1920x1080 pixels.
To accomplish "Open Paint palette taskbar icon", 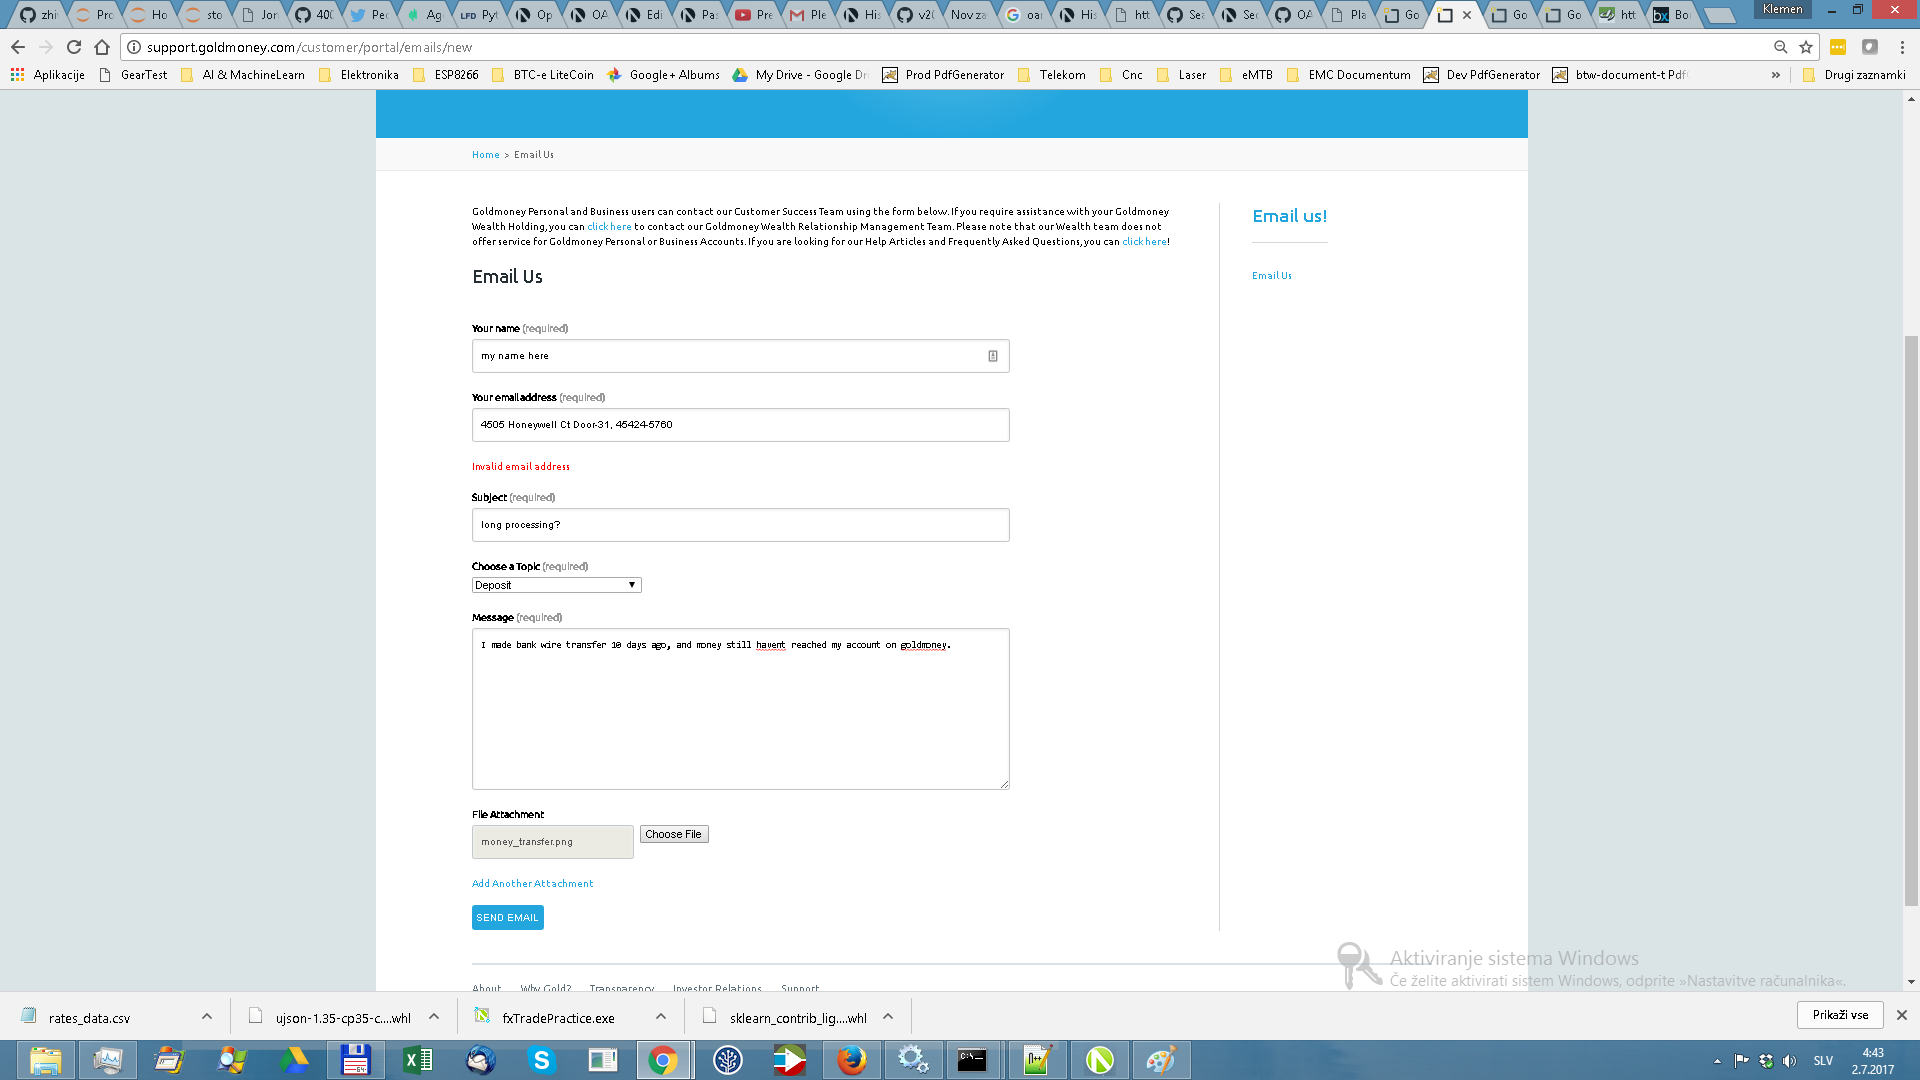I will pyautogui.click(x=1160, y=1060).
